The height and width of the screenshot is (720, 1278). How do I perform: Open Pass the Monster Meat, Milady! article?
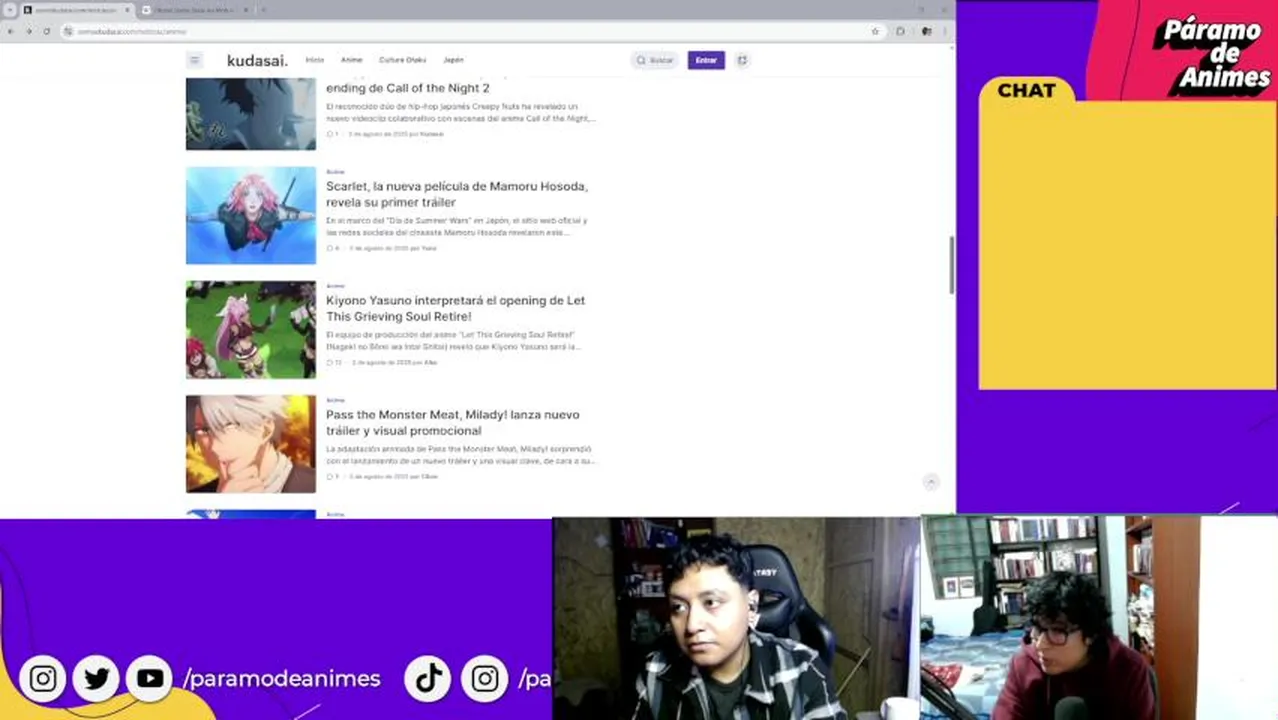[452, 422]
